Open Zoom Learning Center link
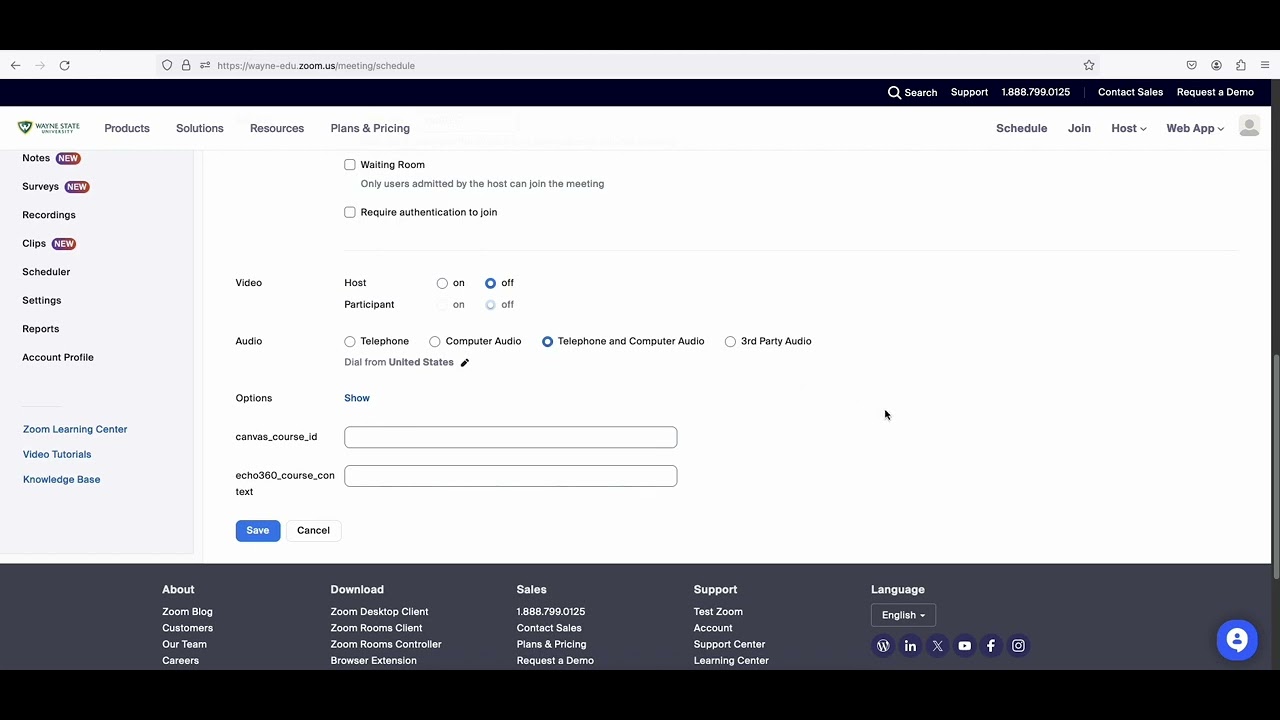 click(x=75, y=429)
